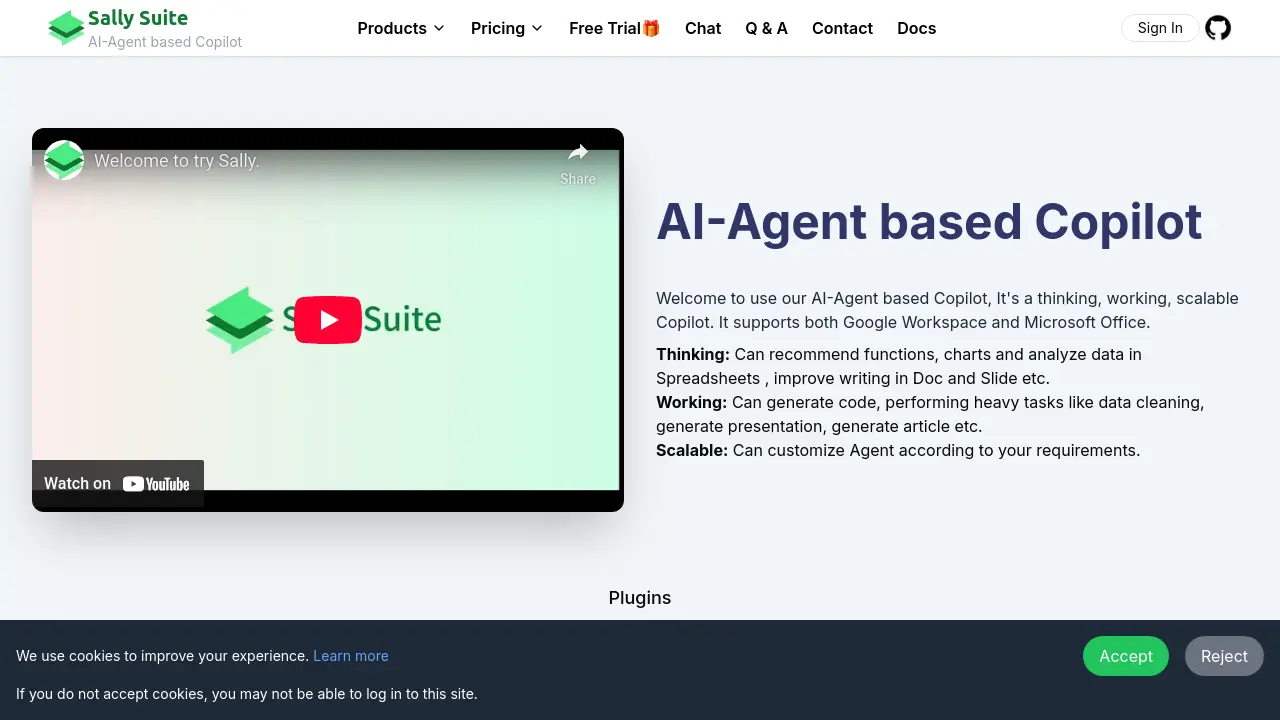The height and width of the screenshot is (720, 1280).
Task: Click the Plugins section heading
Action: [640, 597]
